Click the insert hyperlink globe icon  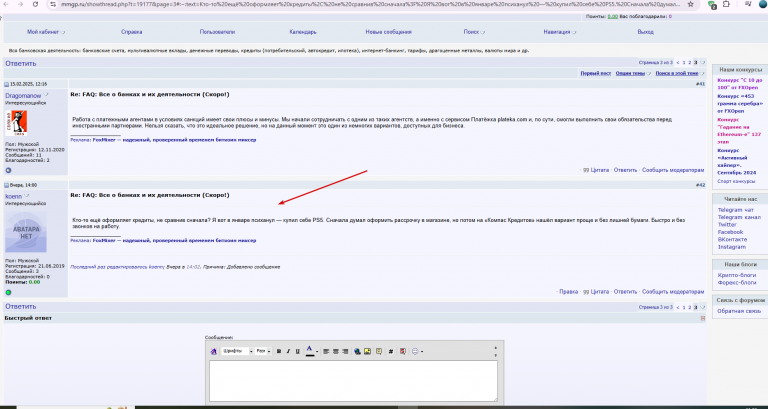pos(357,351)
